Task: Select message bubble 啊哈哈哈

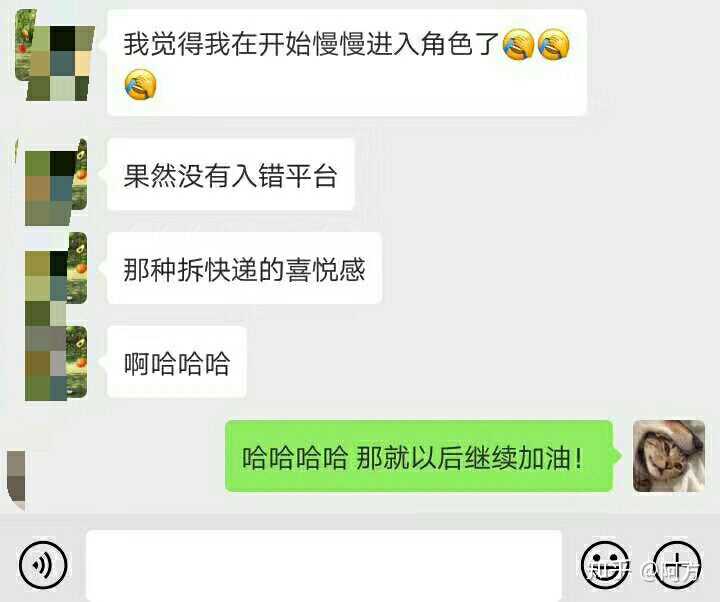Action: [x=177, y=362]
